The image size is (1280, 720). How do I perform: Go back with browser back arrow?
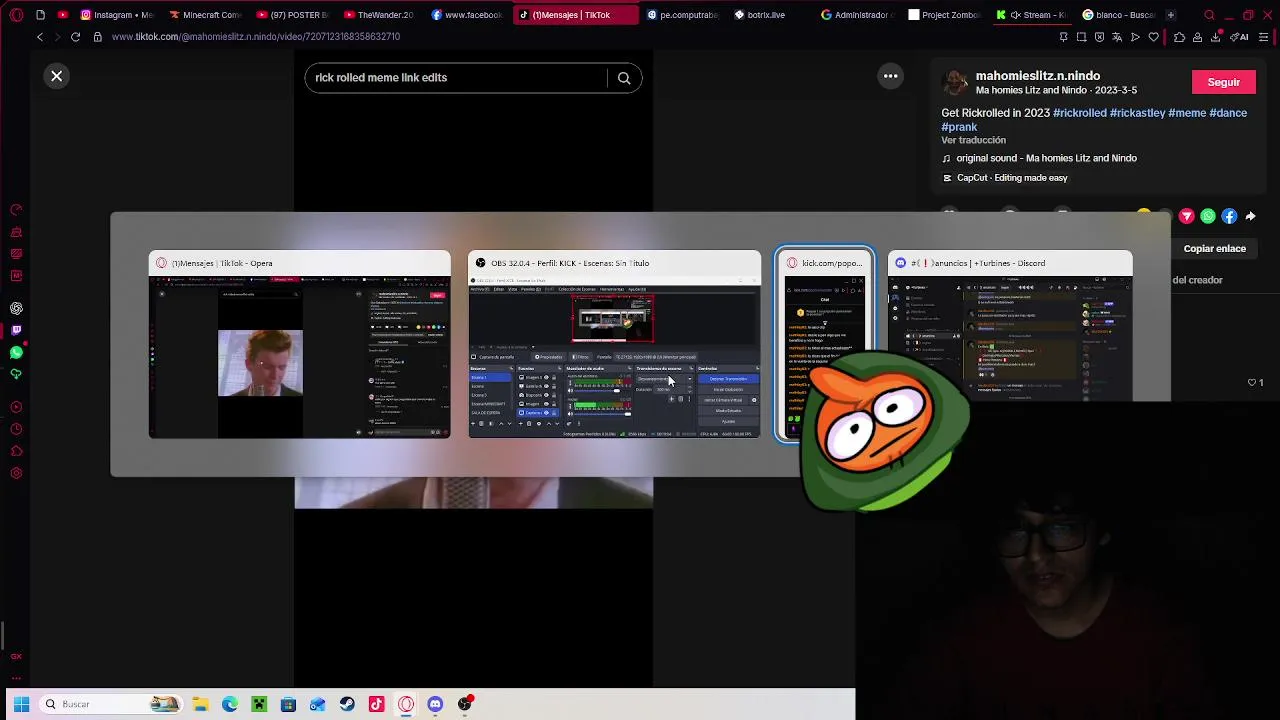click(40, 37)
